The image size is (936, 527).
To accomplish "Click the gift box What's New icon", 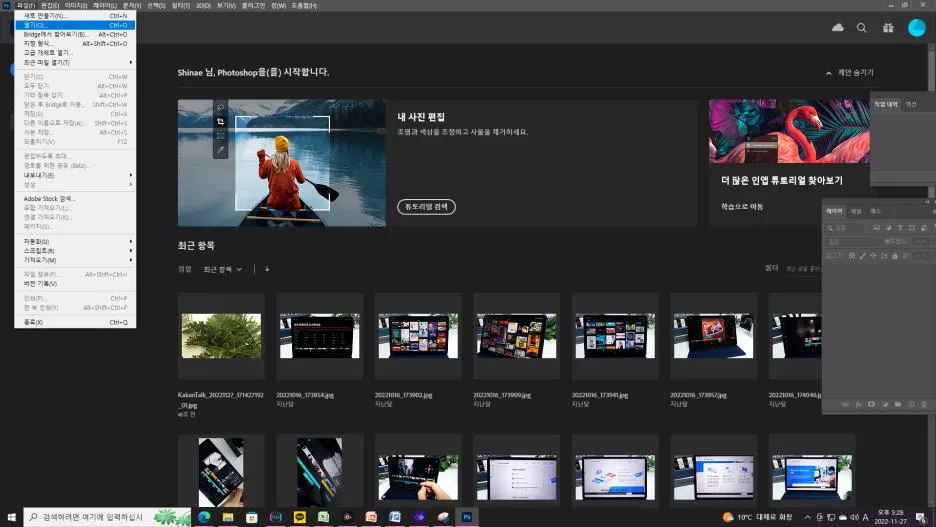I will tap(889, 27).
